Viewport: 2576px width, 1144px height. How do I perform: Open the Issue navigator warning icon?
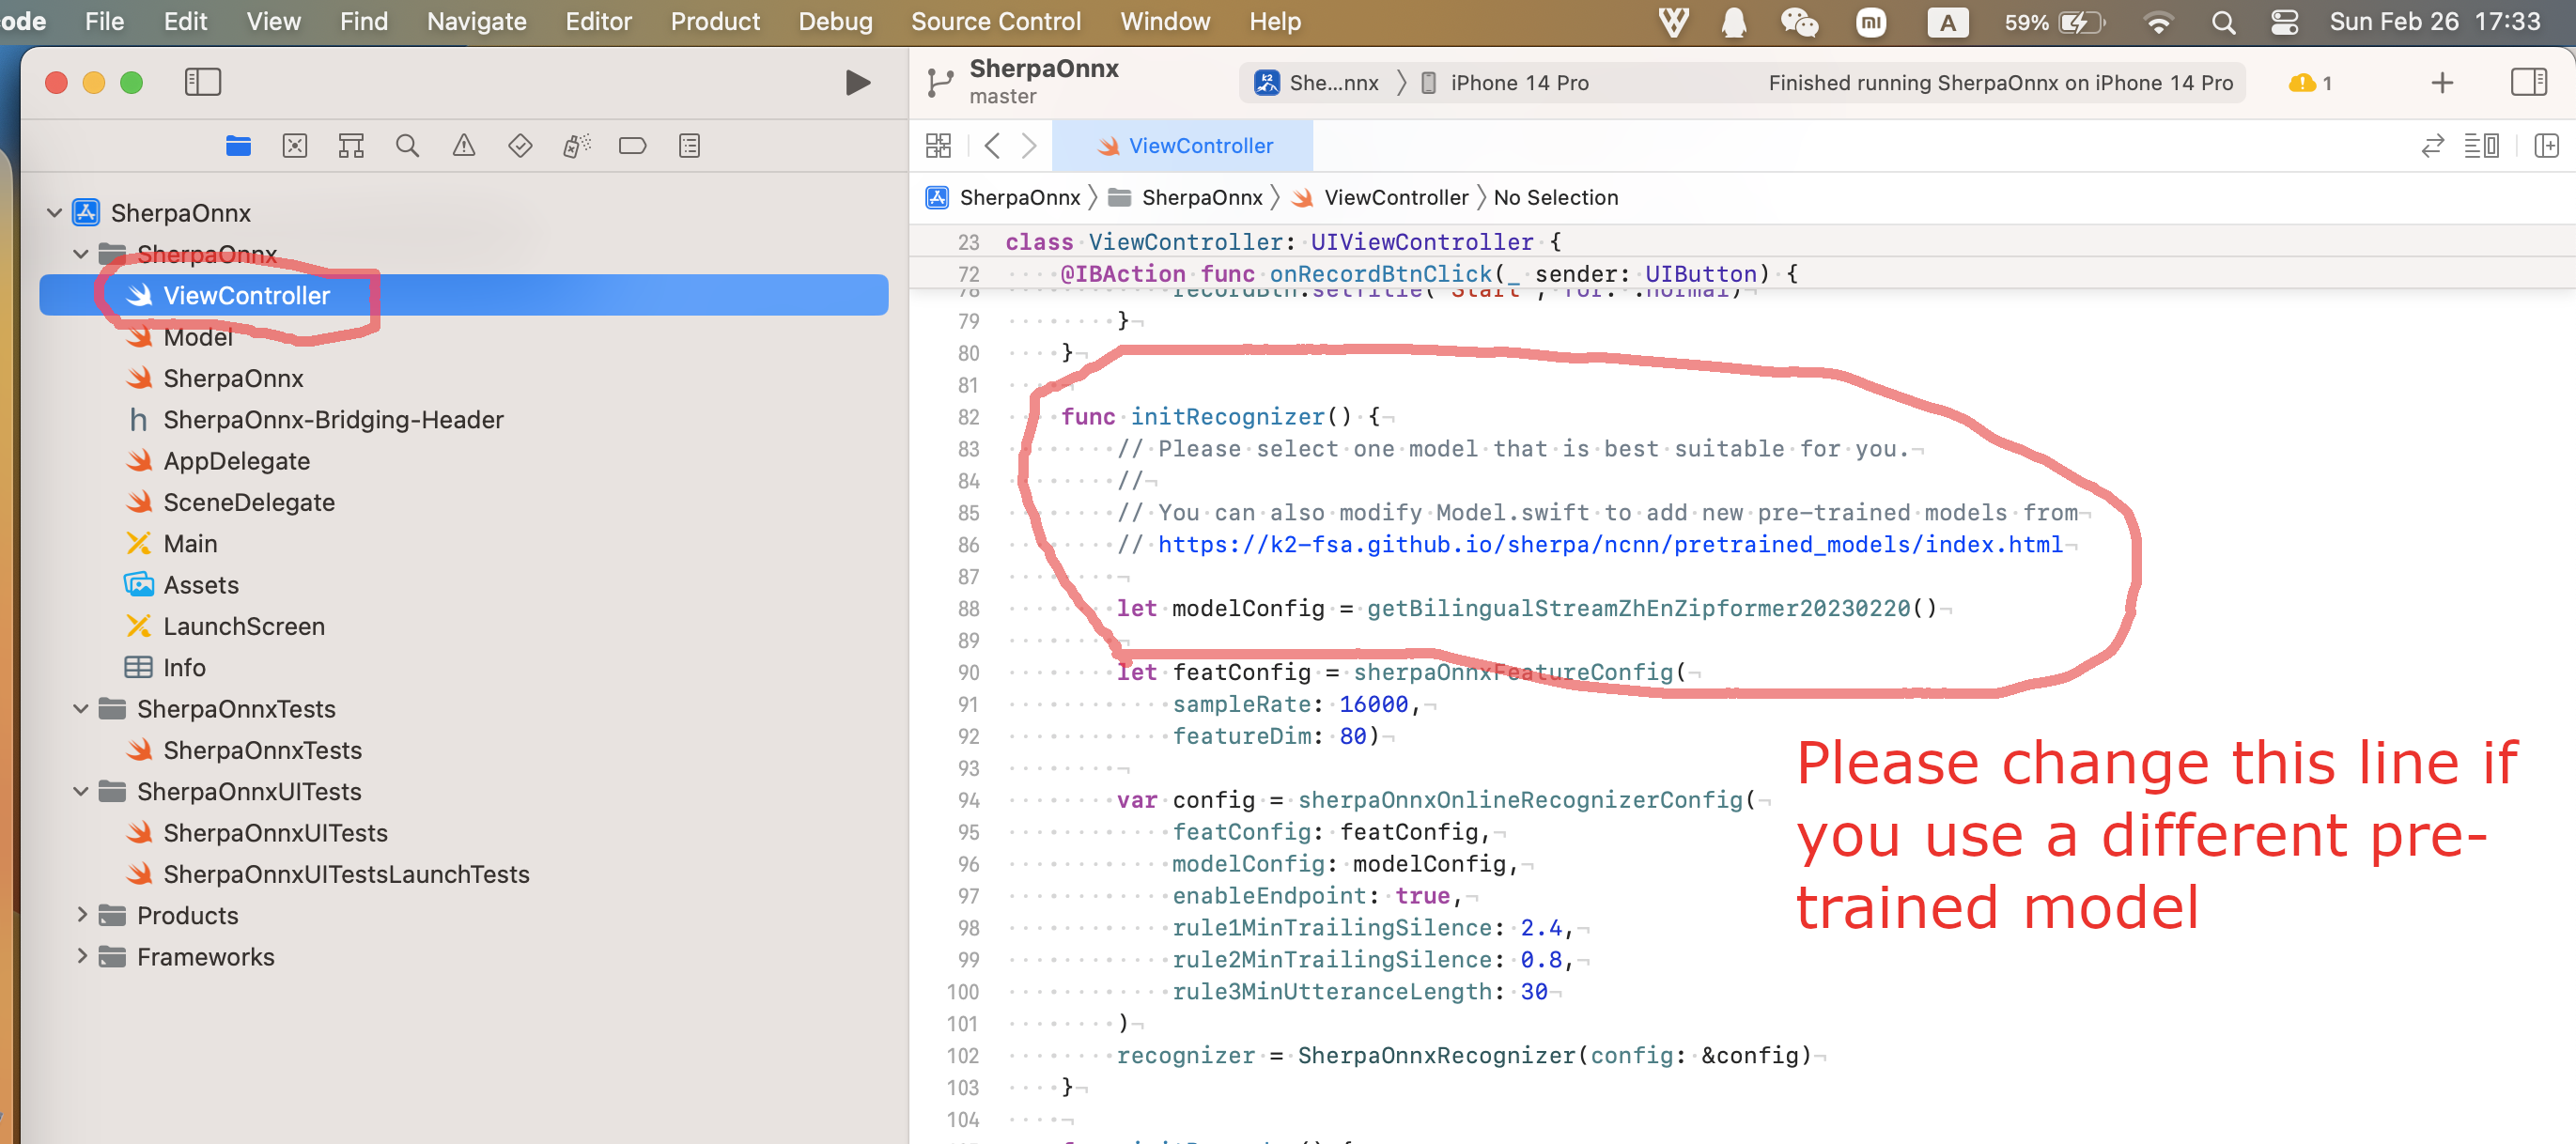[463, 146]
